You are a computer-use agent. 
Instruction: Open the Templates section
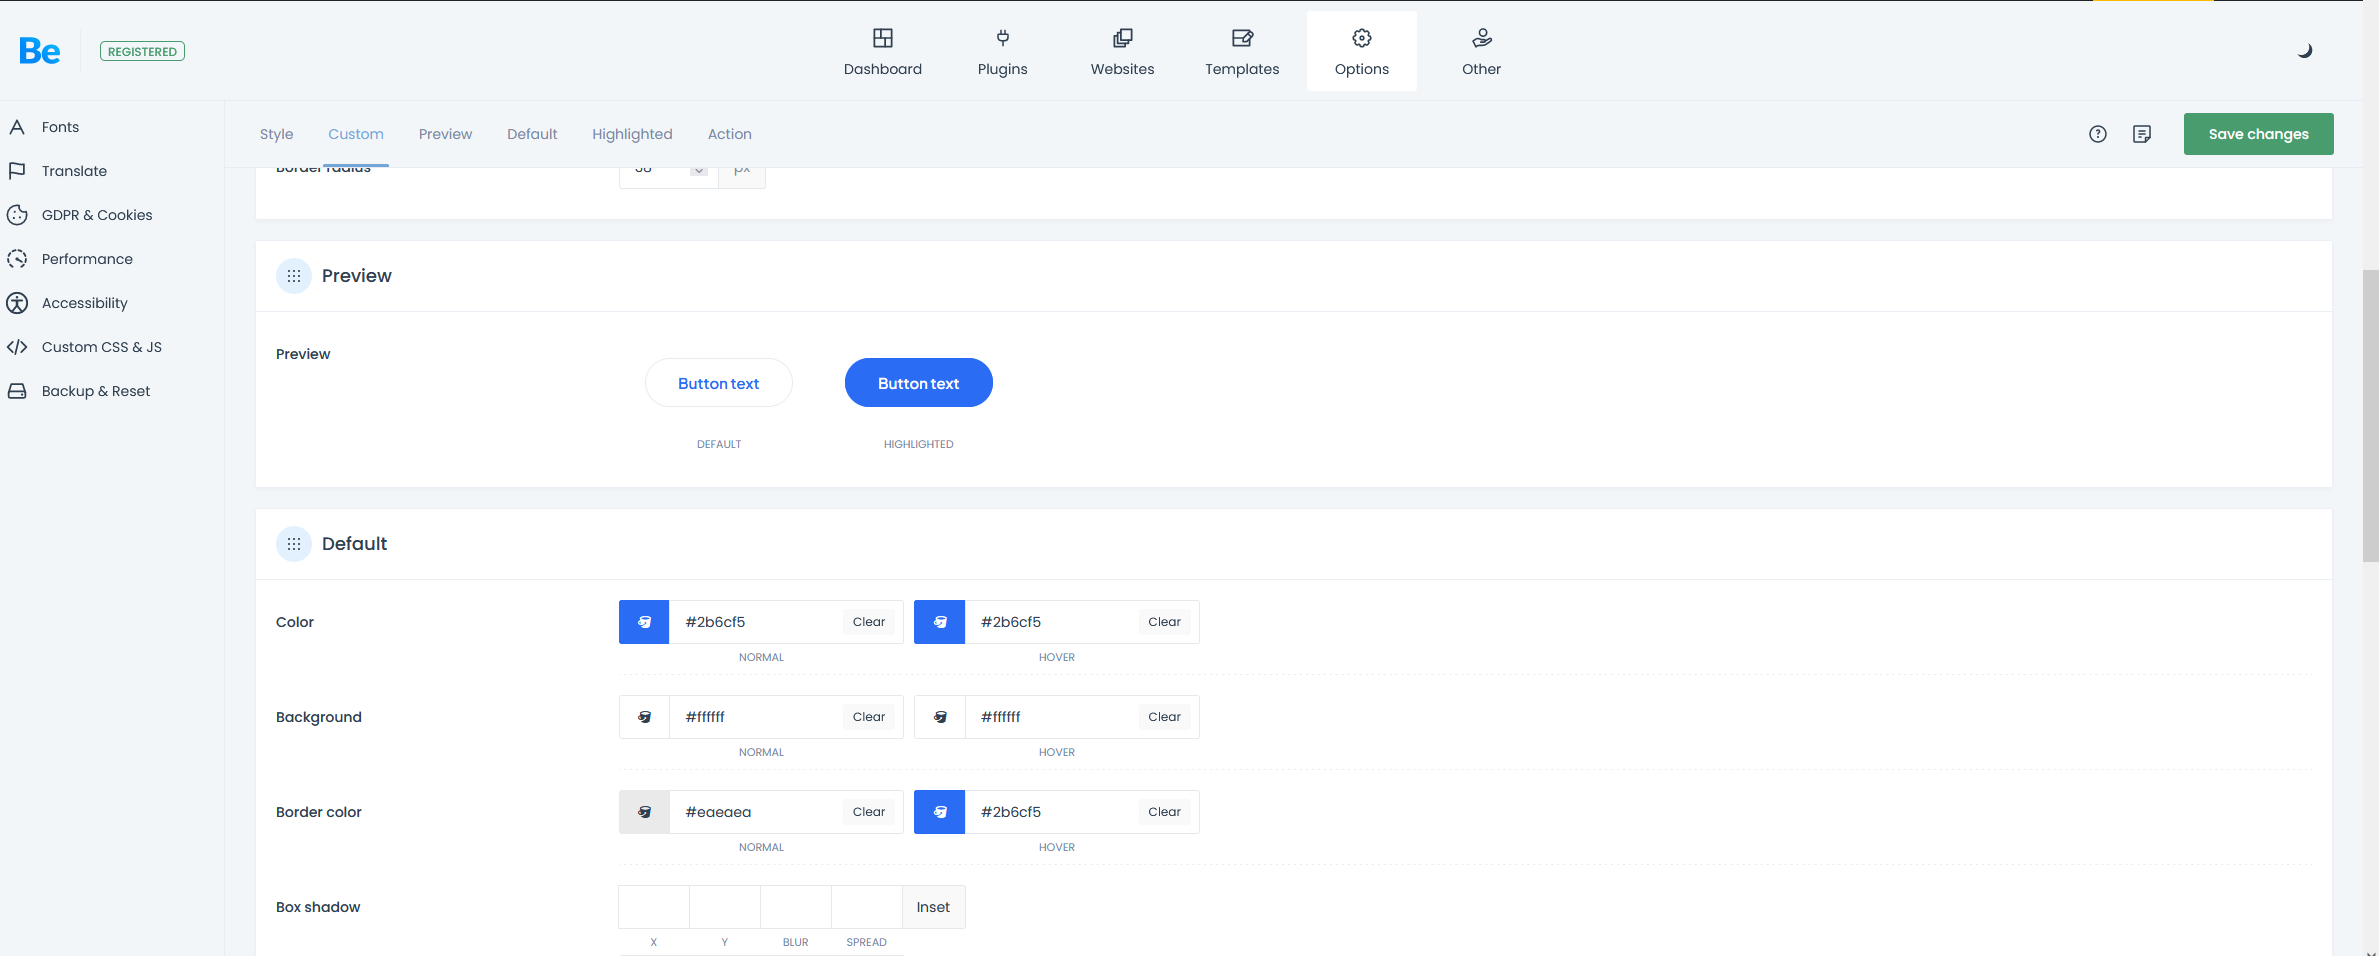(1242, 52)
